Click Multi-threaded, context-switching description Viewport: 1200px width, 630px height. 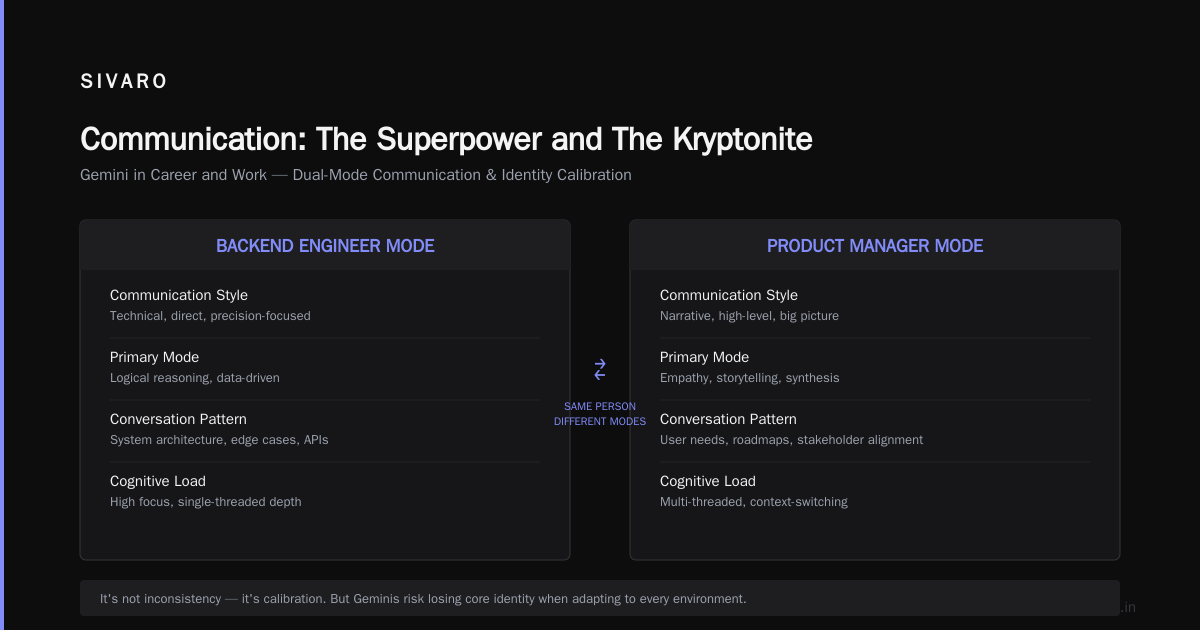(754, 502)
